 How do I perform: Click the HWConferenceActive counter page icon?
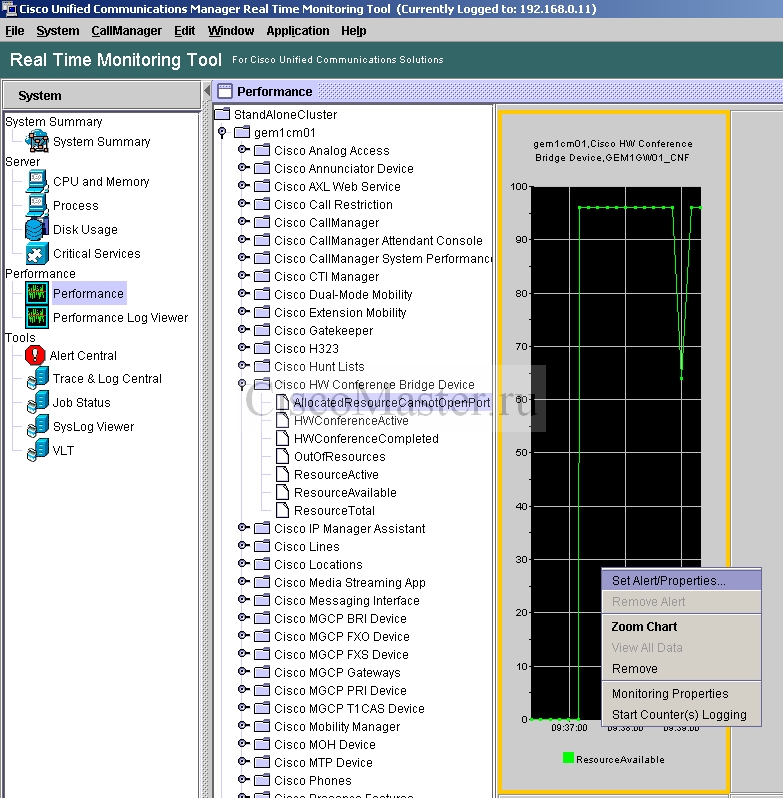[x=282, y=420]
